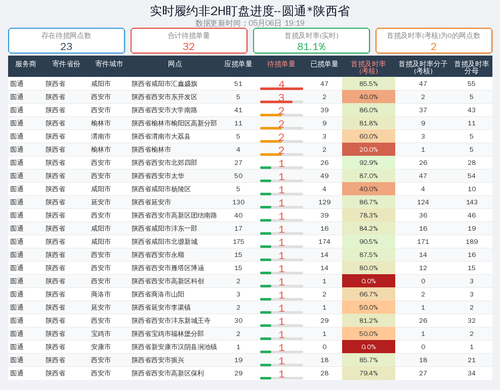Select the 陕西省西安市北郊四部 outlet name
The height and width of the screenshot is (390, 500).
[164, 163]
